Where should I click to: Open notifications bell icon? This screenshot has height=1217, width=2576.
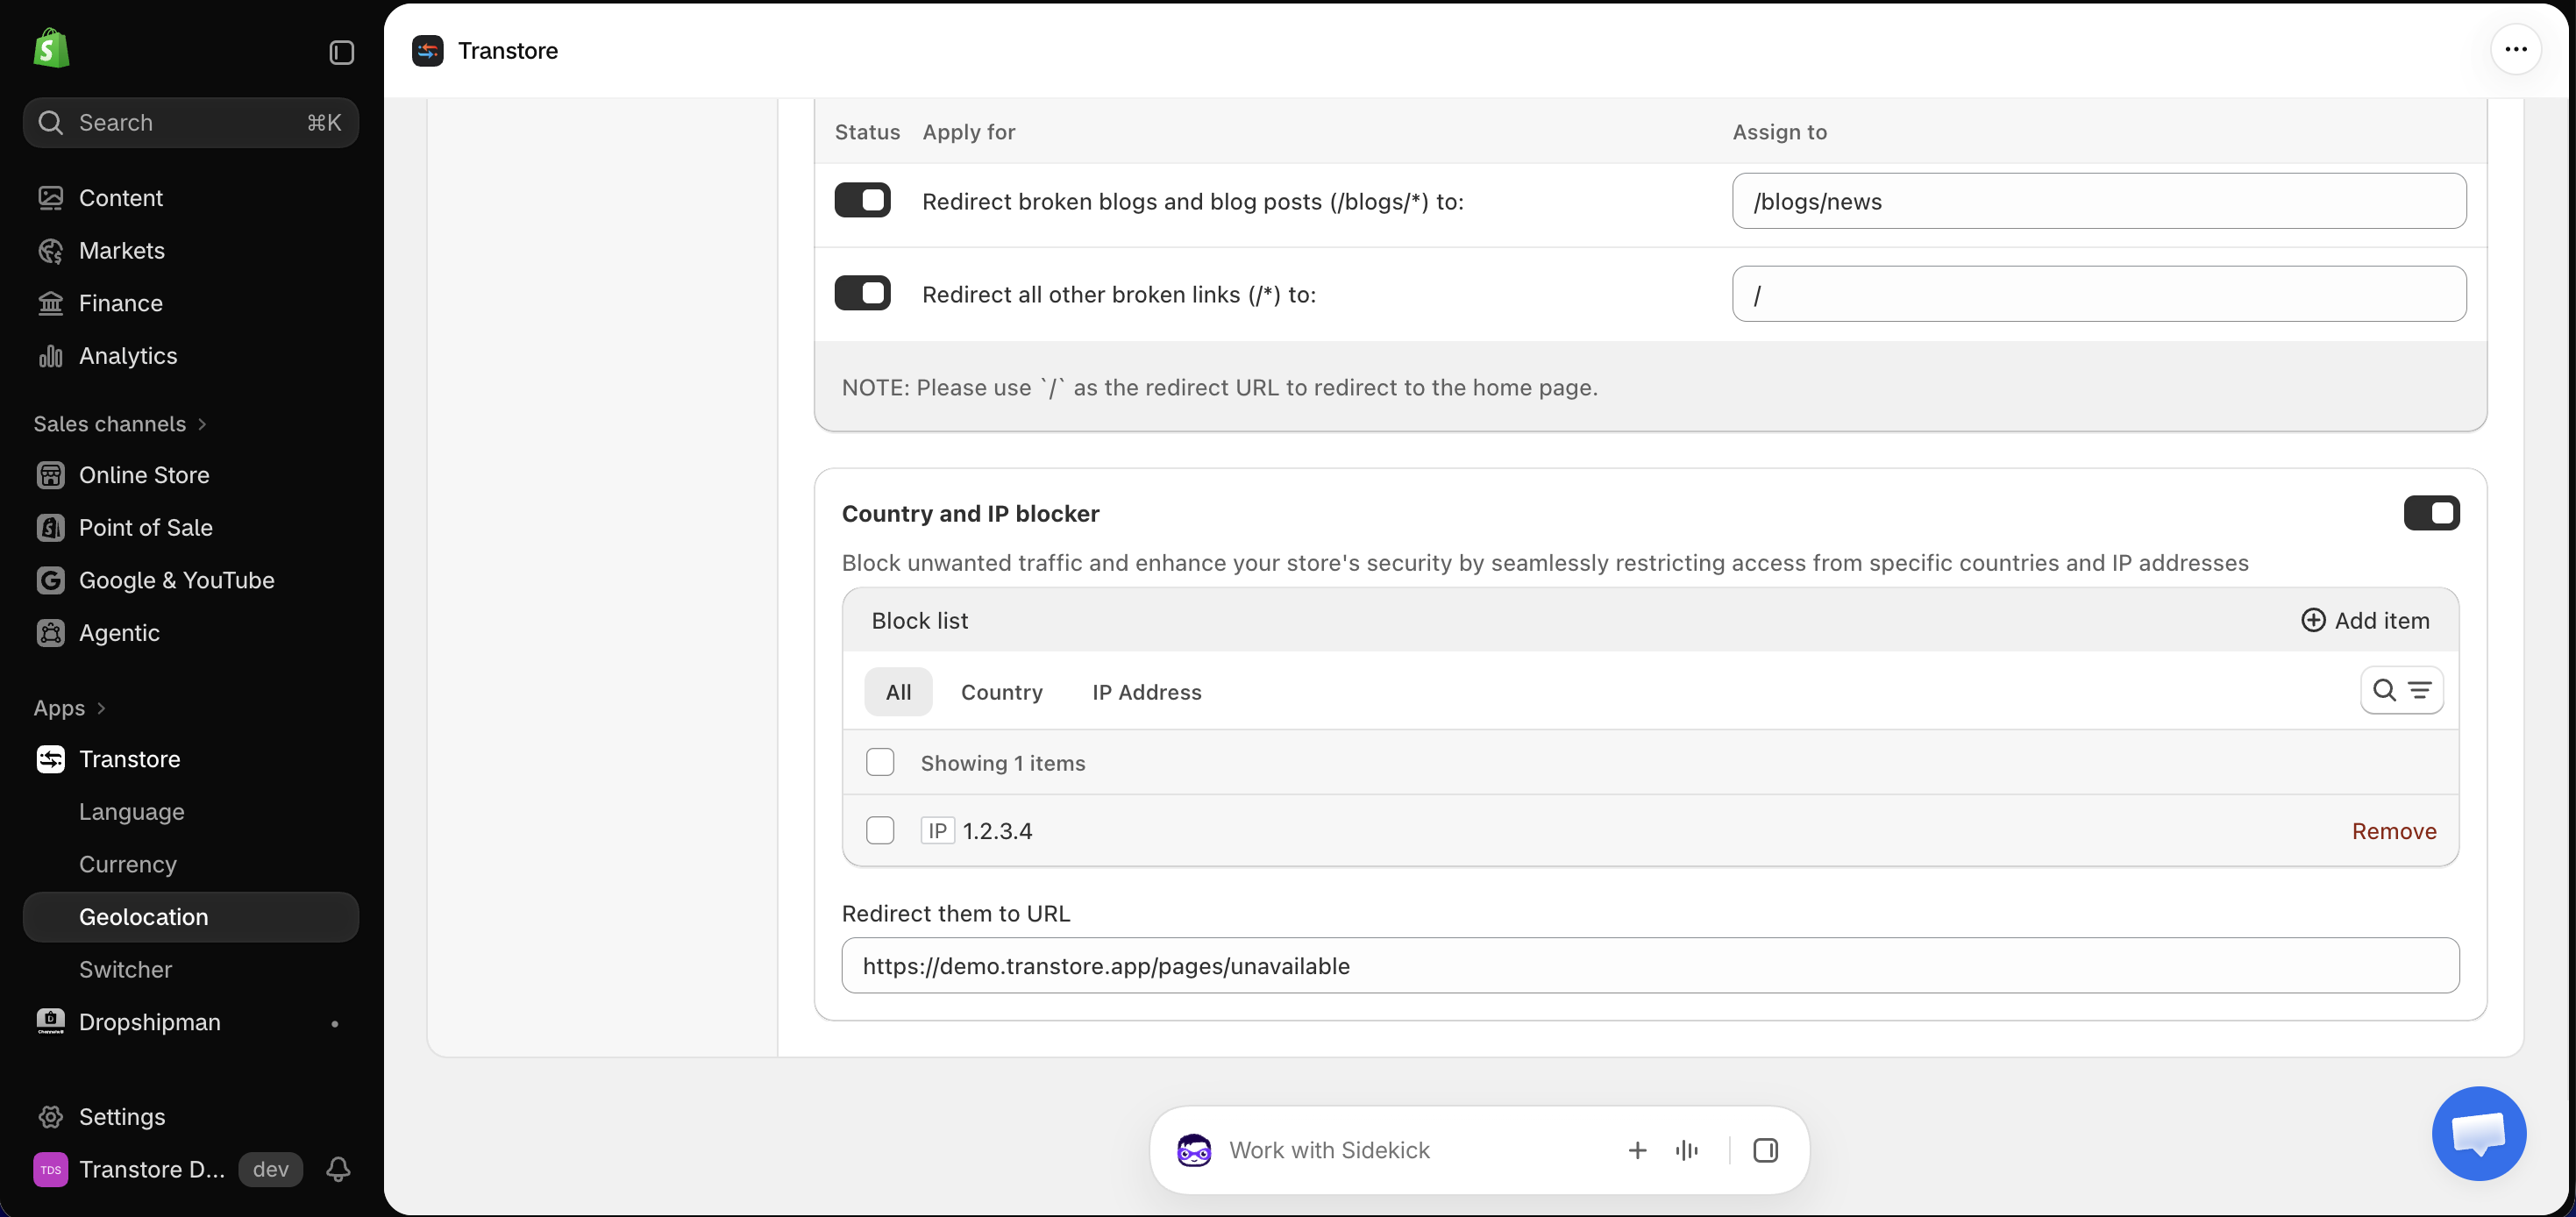click(338, 1169)
